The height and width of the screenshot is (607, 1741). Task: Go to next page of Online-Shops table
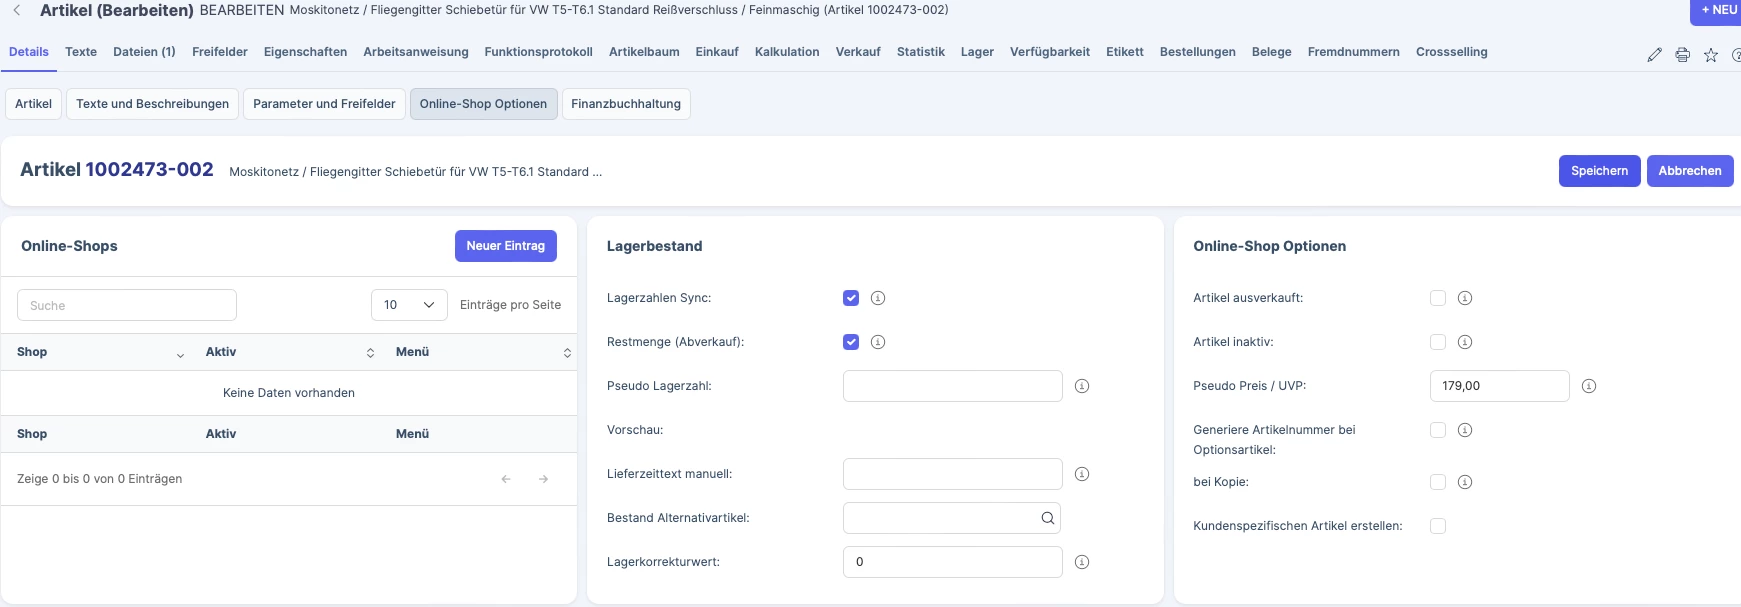[544, 479]
